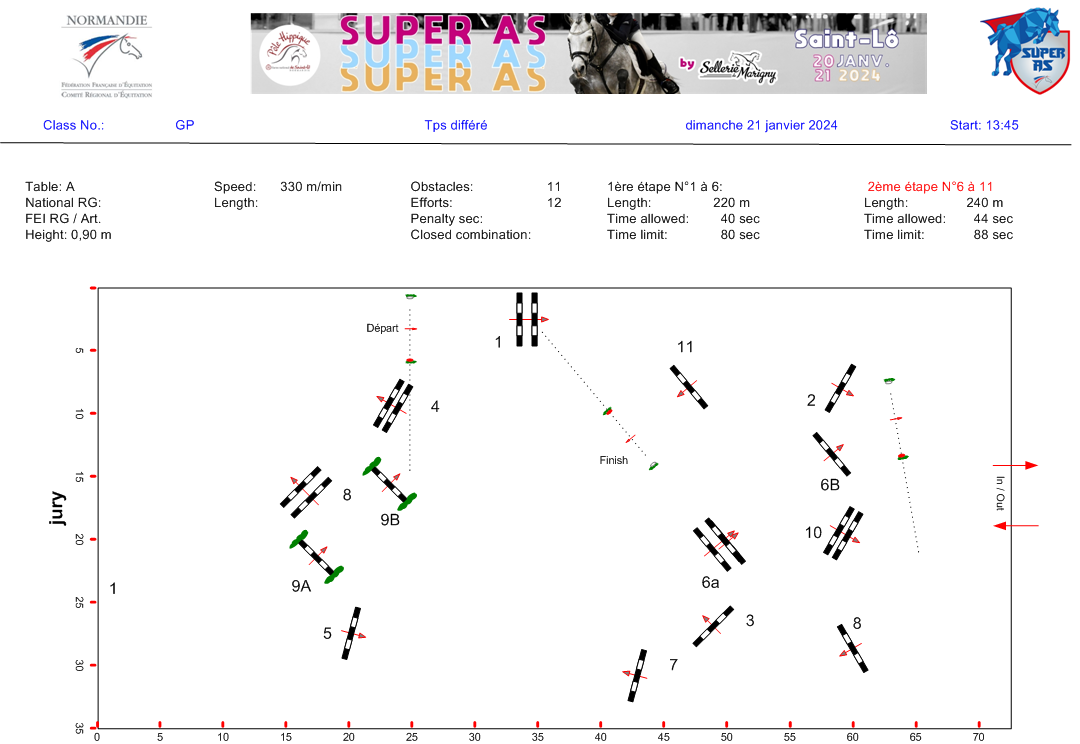Select the obstacle 11 jump
The image size is (1080, 744).
click(x=689, y=387)
